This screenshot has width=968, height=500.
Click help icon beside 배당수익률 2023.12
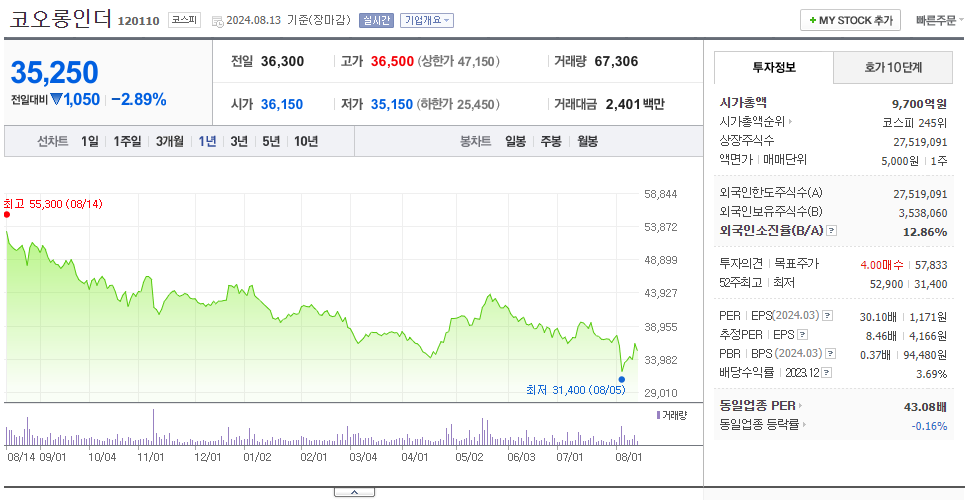pyautogui.click(x=827, y=373)
